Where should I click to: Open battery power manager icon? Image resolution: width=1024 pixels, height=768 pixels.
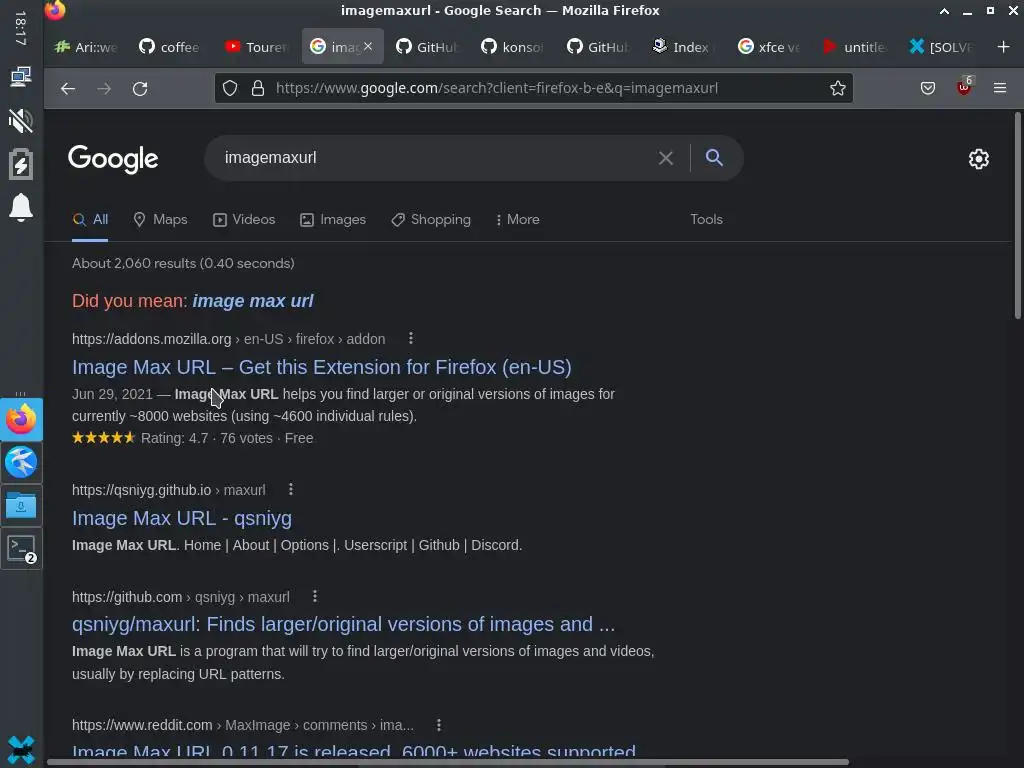(x=21, y=163)
